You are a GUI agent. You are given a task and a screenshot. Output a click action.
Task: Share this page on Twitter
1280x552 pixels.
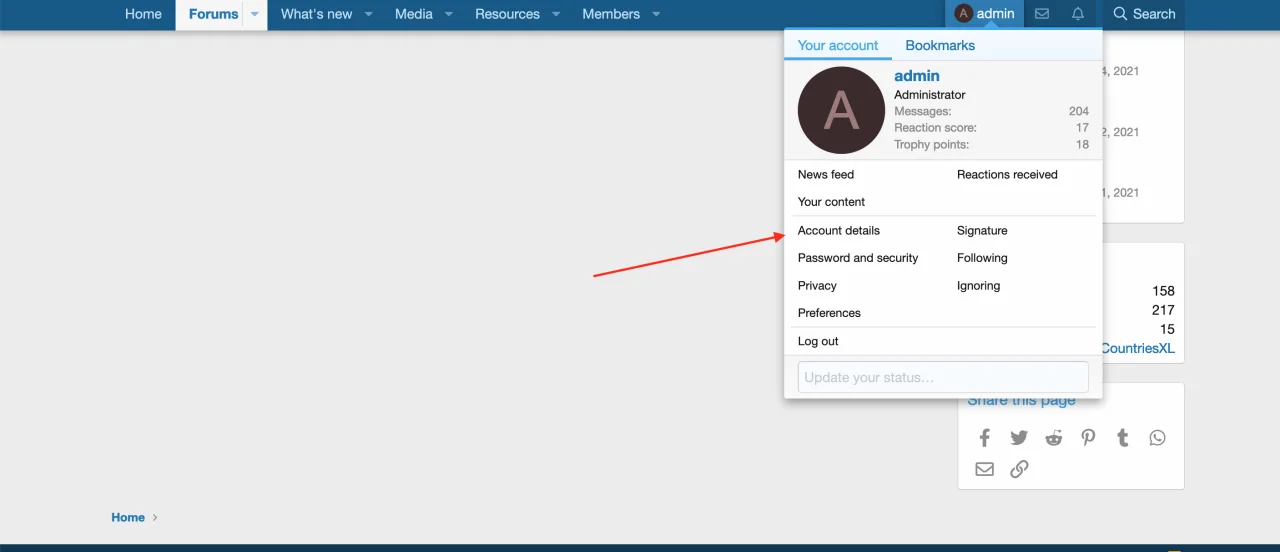(1019, 438)
